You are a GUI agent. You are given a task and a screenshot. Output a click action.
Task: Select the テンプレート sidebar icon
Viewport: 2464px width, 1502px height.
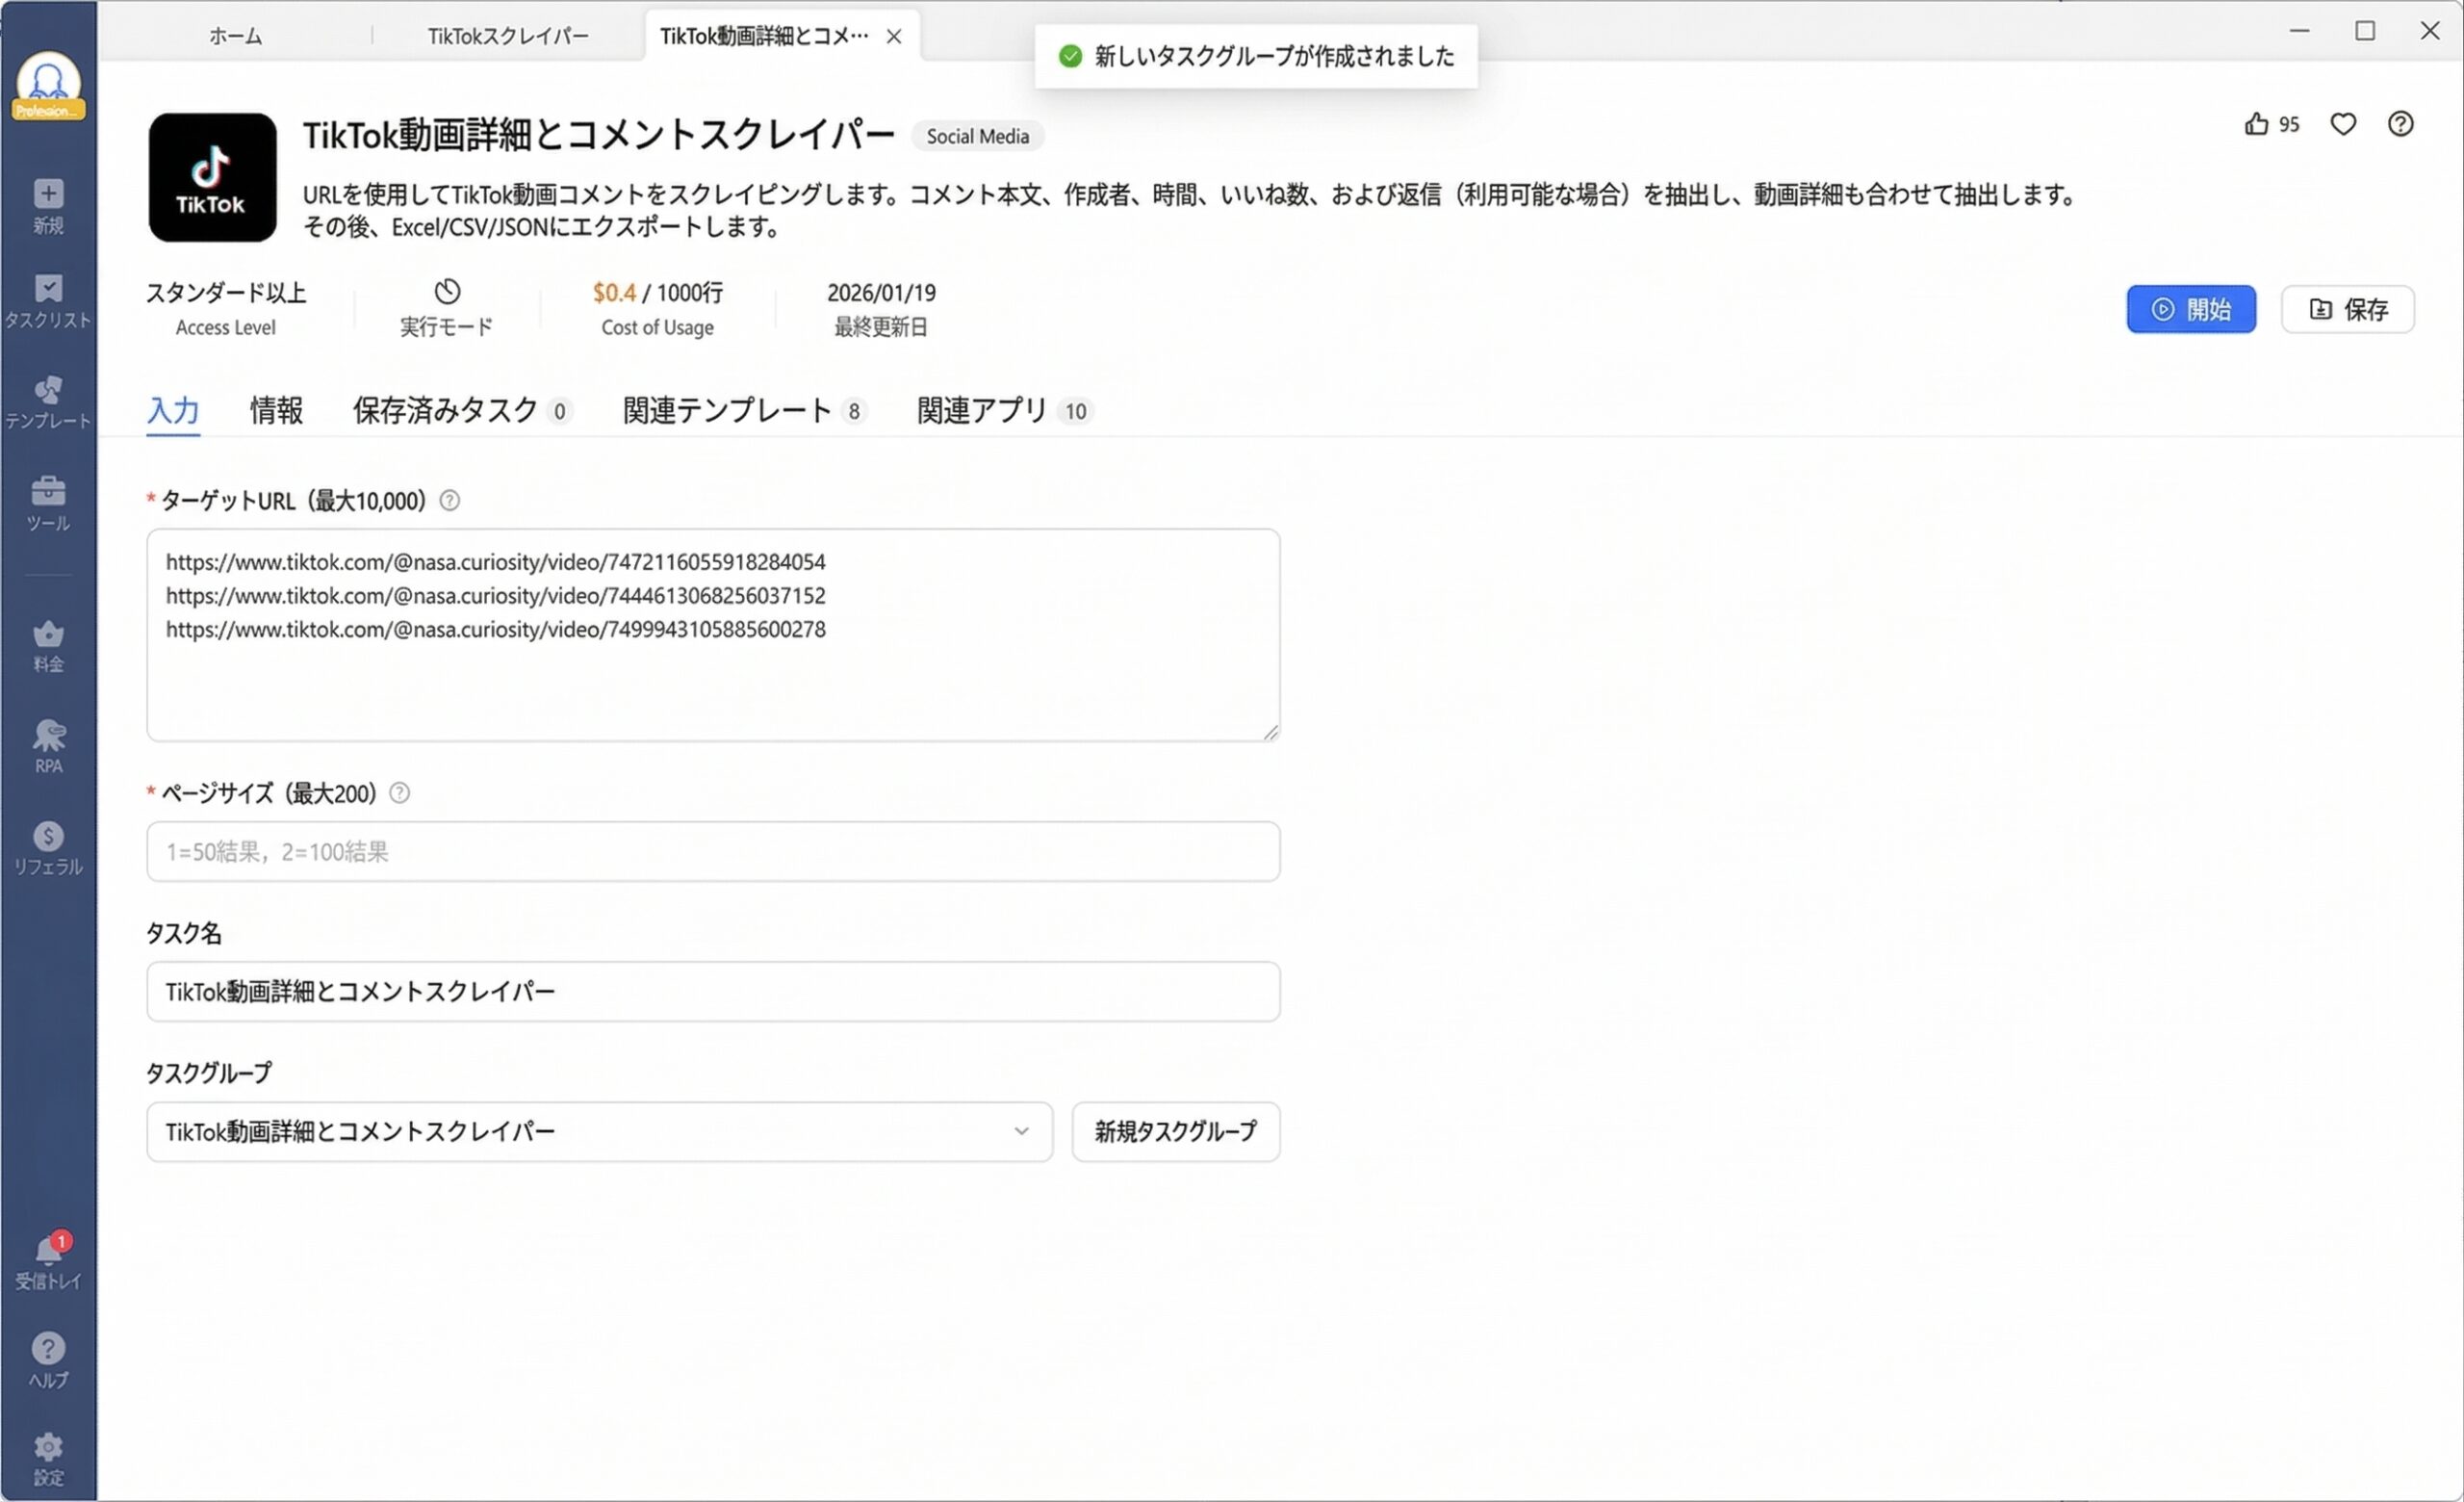click(47, 400)
